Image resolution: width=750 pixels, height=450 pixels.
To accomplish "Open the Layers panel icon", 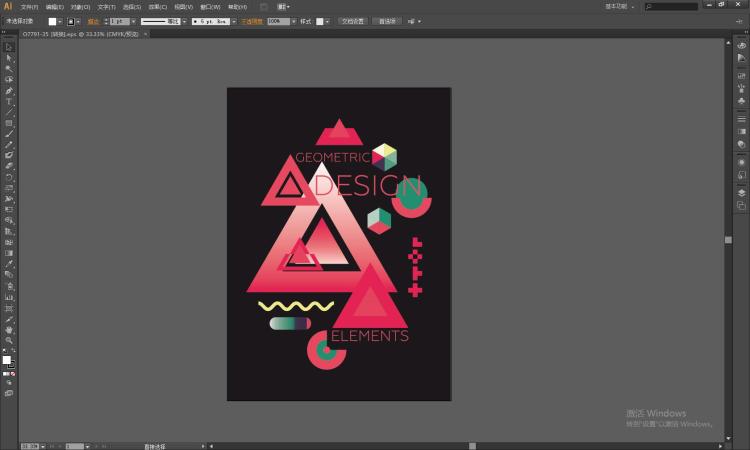I will tap(741, 193).
